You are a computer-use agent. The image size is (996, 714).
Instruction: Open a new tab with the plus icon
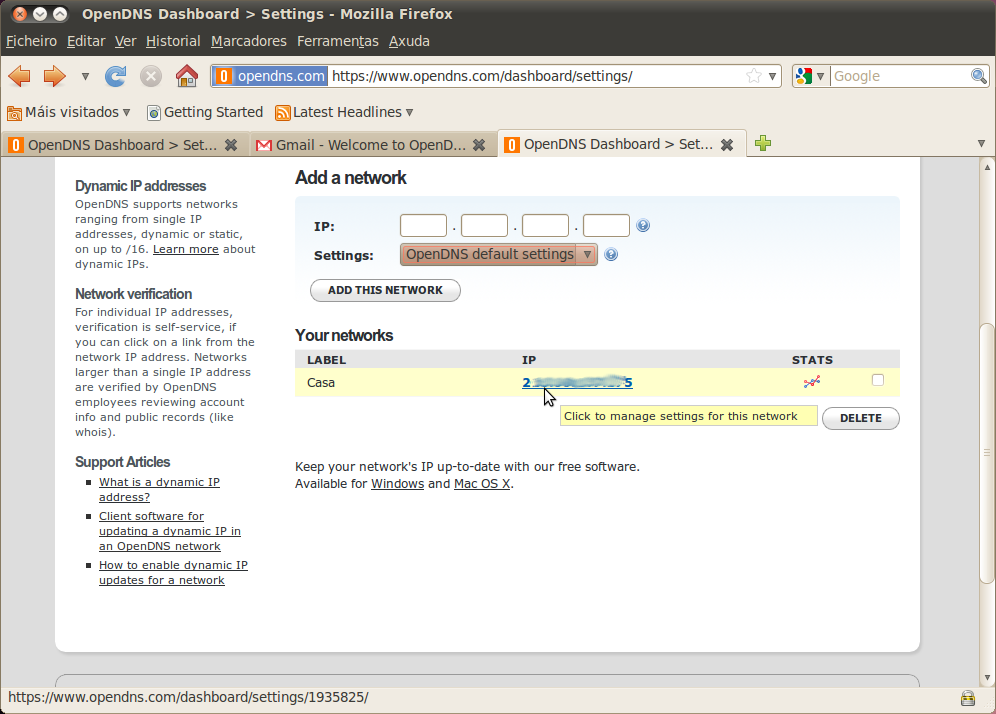tap(763, 144)
